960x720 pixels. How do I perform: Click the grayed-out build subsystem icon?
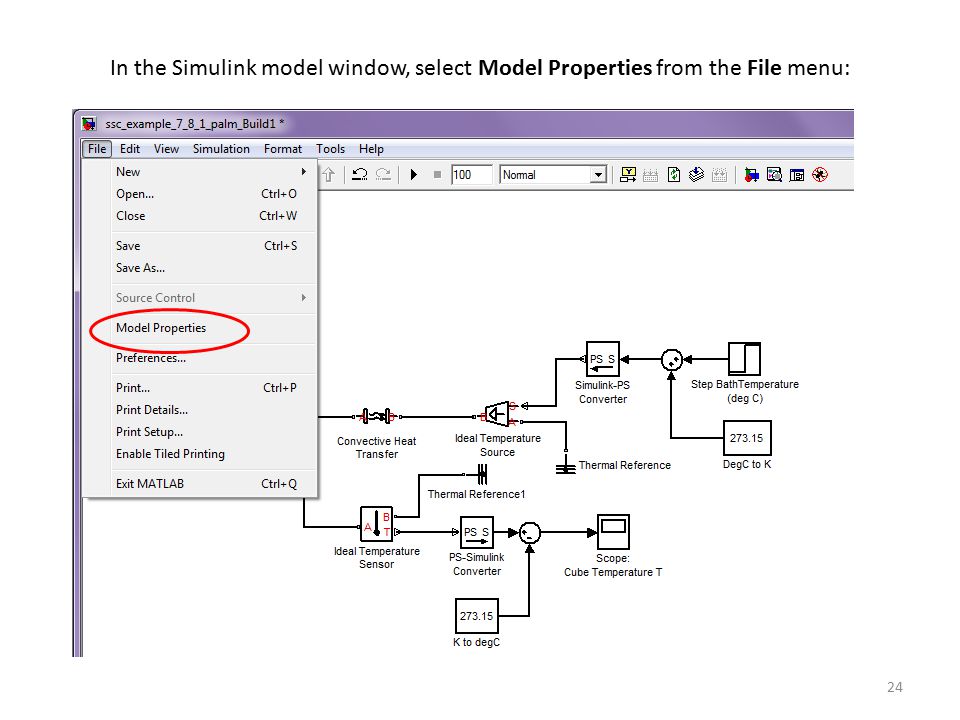tap(719, 175)
